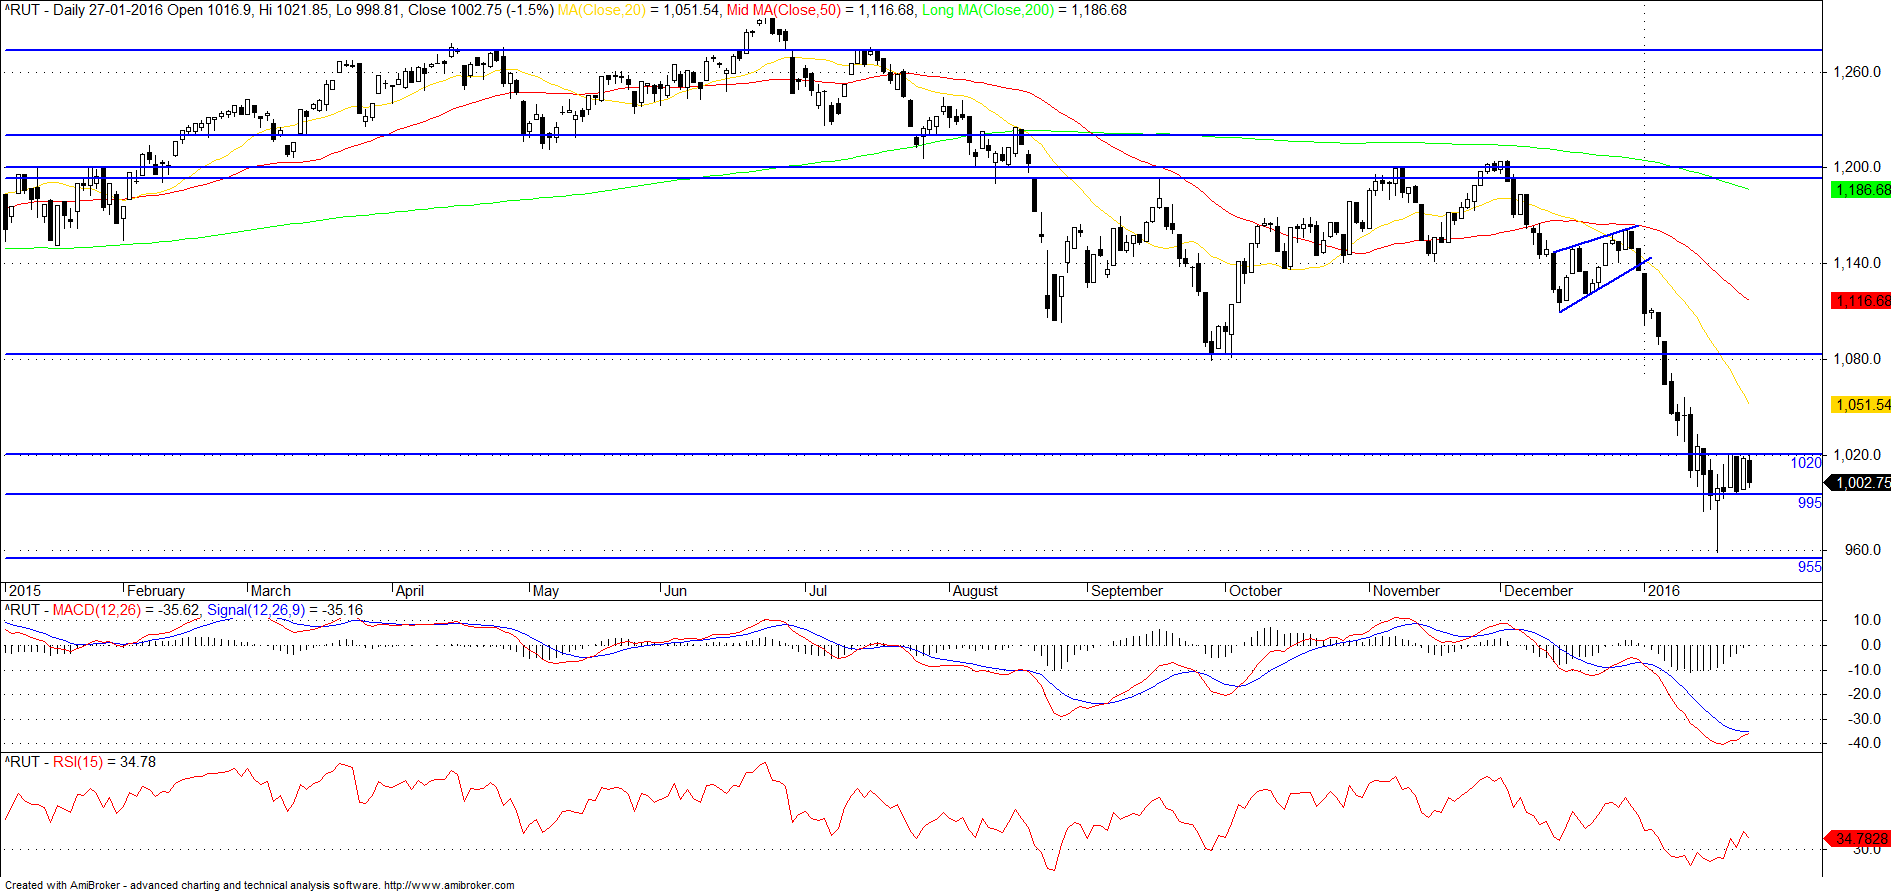The width and height of the screenshot is (1891, 892).
Task: Click the 1,020.0 price axis label
Action: [x=1857, y=455]
